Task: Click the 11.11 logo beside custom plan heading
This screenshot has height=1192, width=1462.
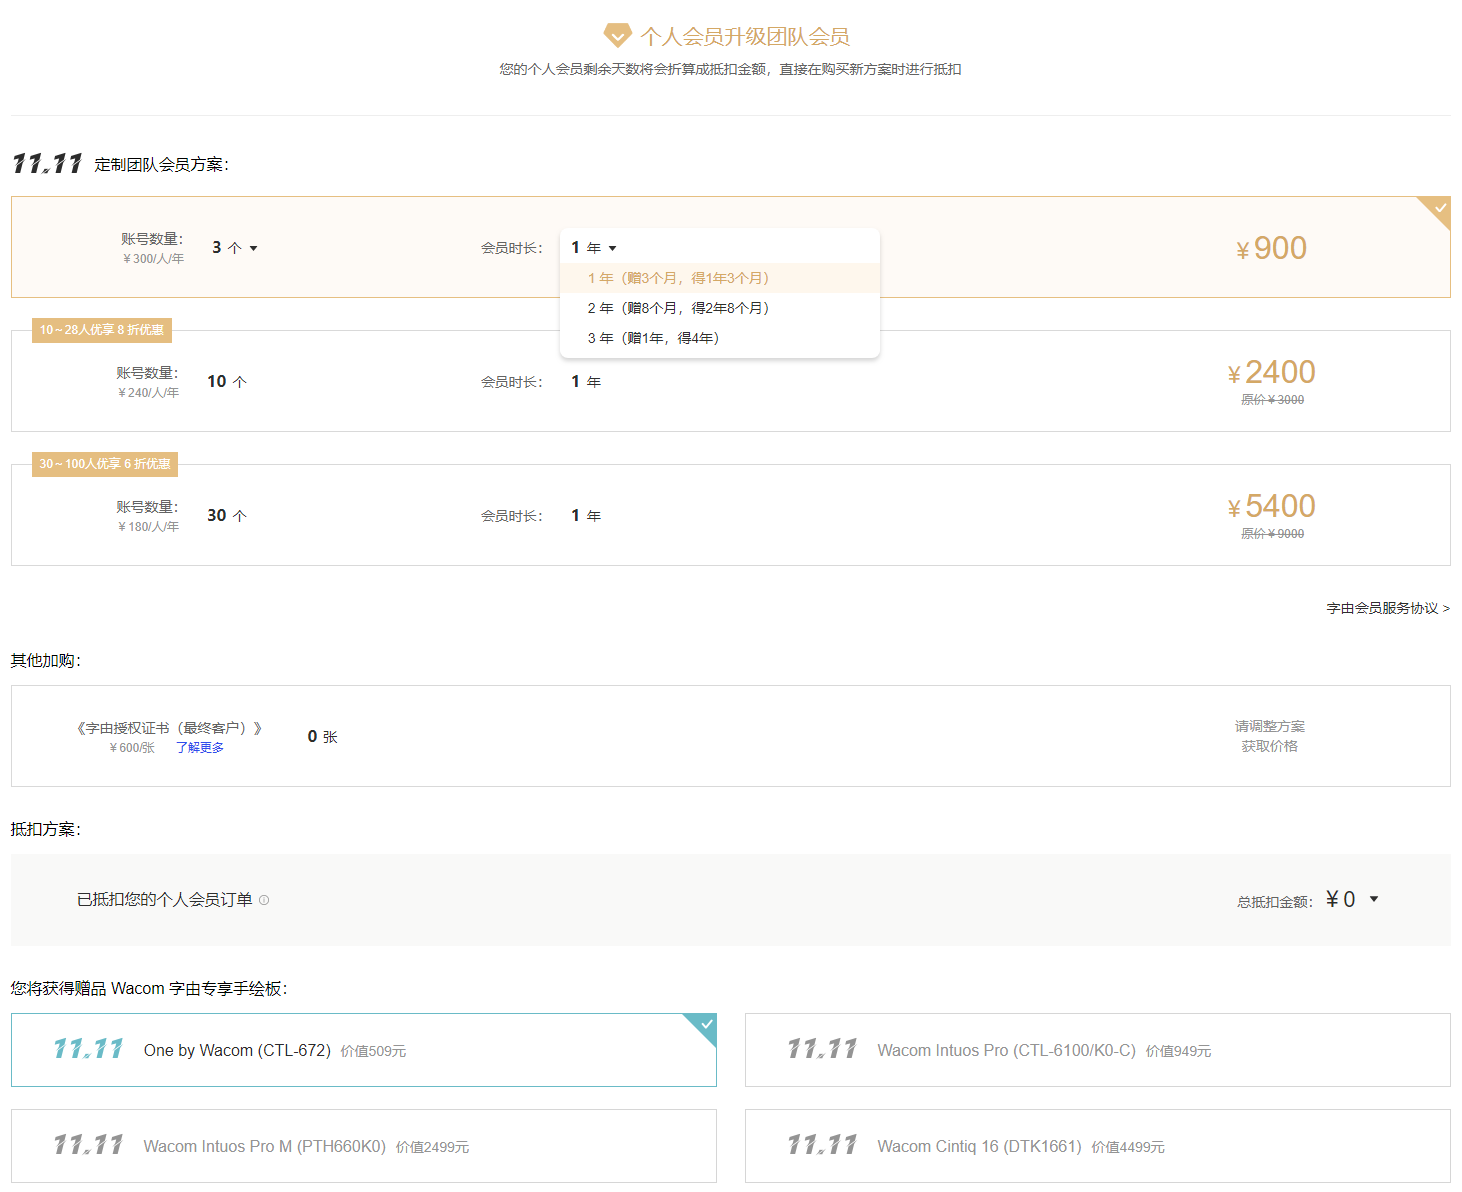Action: tap(47, 164)
